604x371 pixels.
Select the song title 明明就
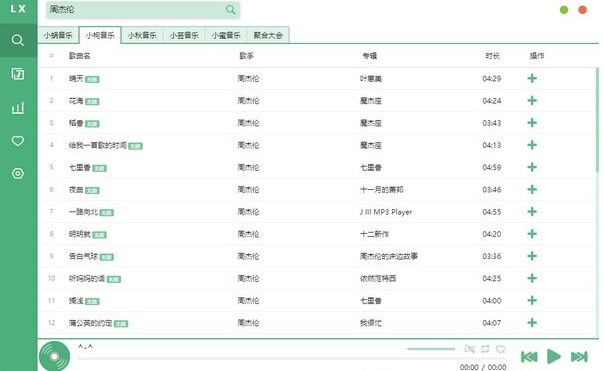(80, 234)
